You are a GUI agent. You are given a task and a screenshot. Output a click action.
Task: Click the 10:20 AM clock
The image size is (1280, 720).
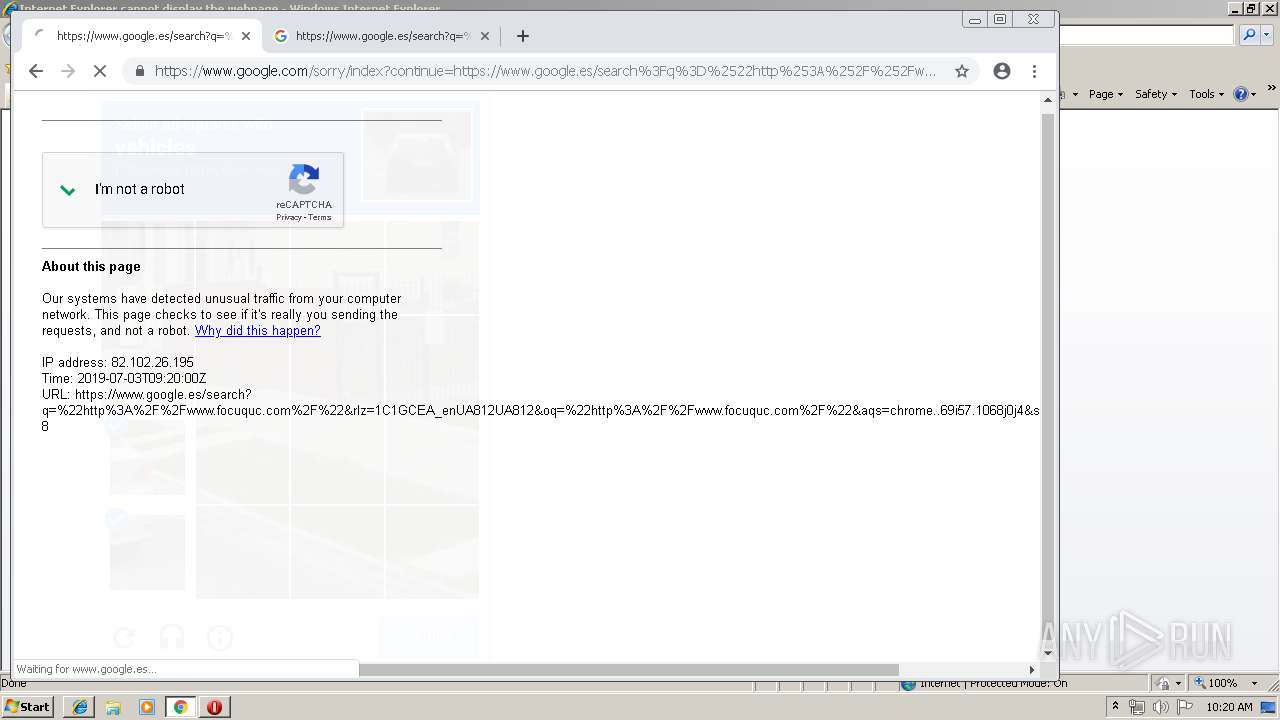1229,707
